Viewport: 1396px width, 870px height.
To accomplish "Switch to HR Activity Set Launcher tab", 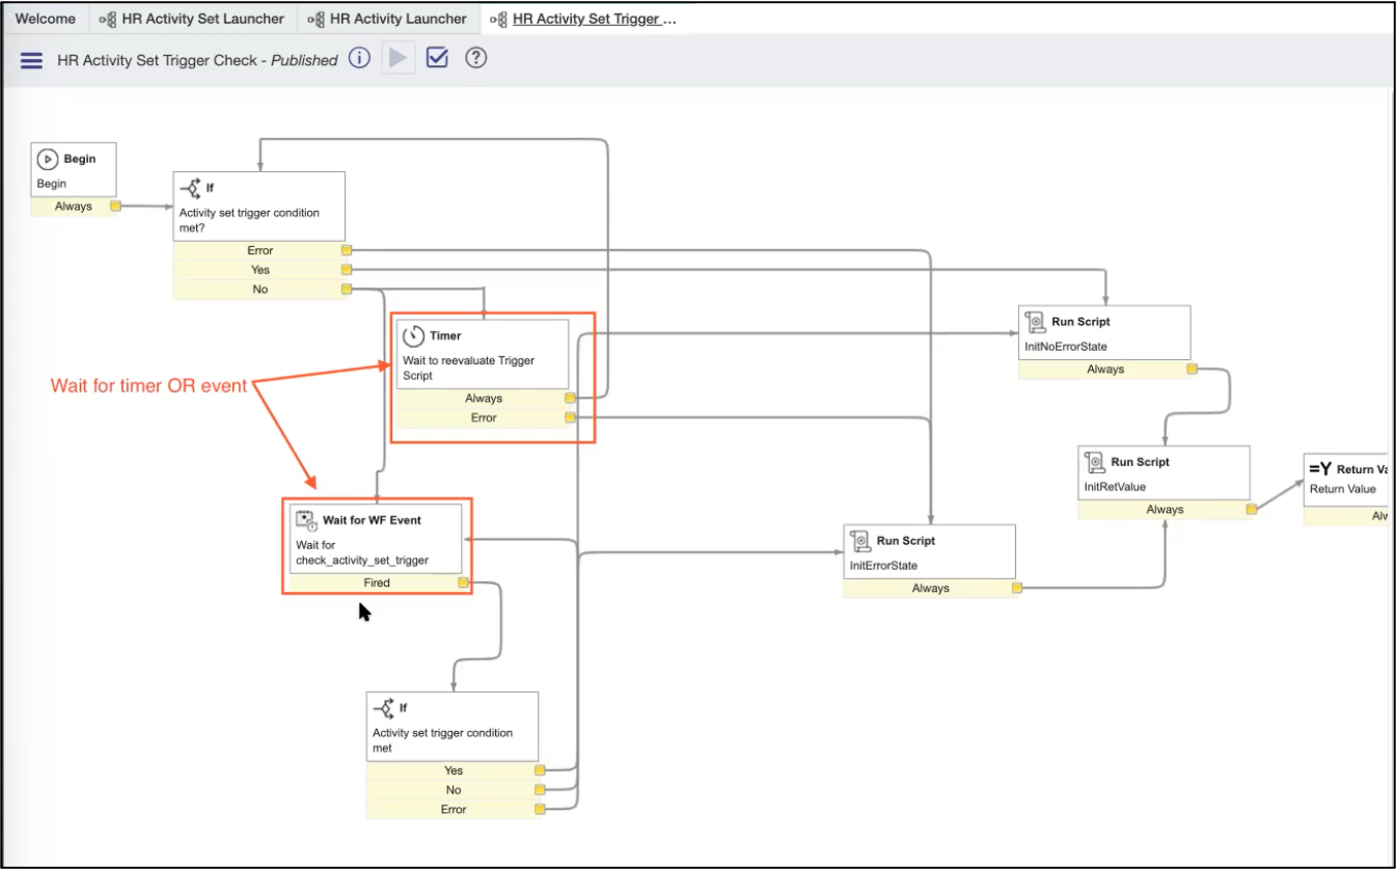I will click(191, 19).
